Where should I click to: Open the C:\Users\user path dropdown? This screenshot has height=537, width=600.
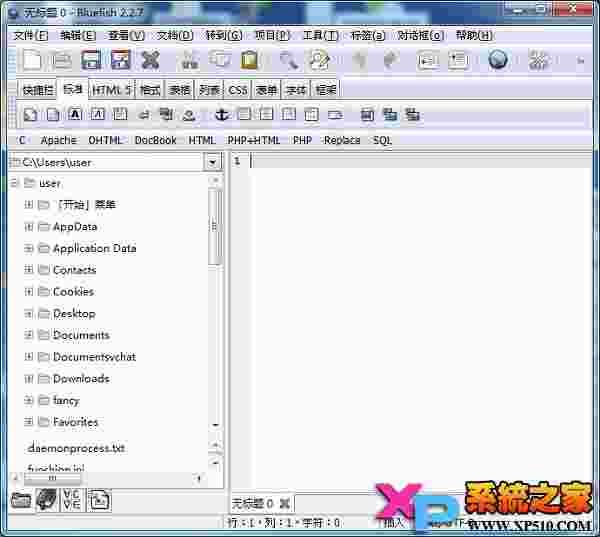(x=212, y=162)
